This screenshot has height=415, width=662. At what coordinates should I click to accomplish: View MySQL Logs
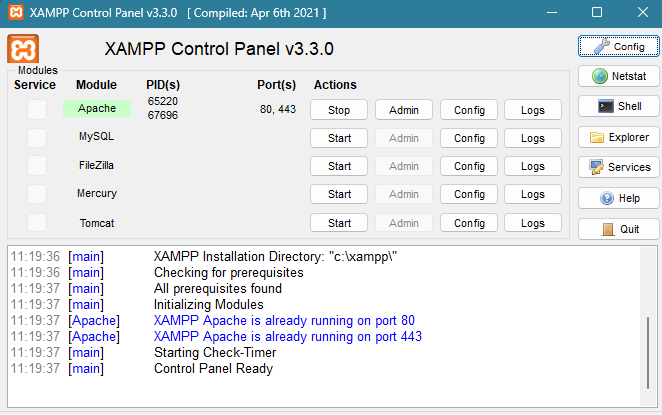click(533, 138)
